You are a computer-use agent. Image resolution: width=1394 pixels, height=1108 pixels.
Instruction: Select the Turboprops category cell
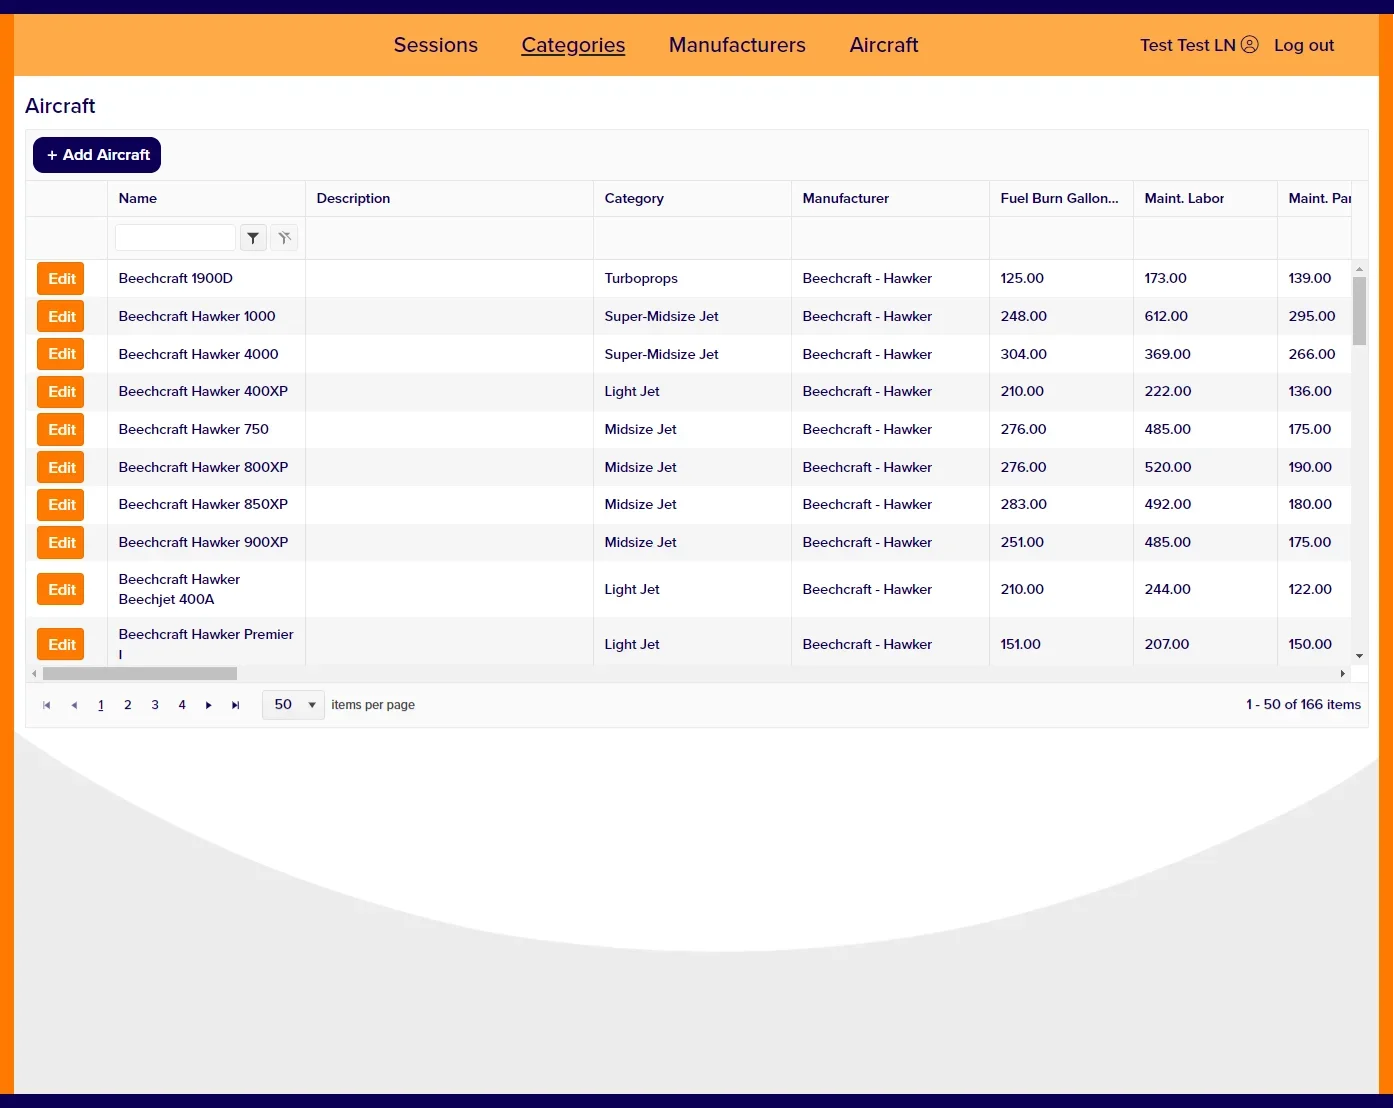pos(692,279)
